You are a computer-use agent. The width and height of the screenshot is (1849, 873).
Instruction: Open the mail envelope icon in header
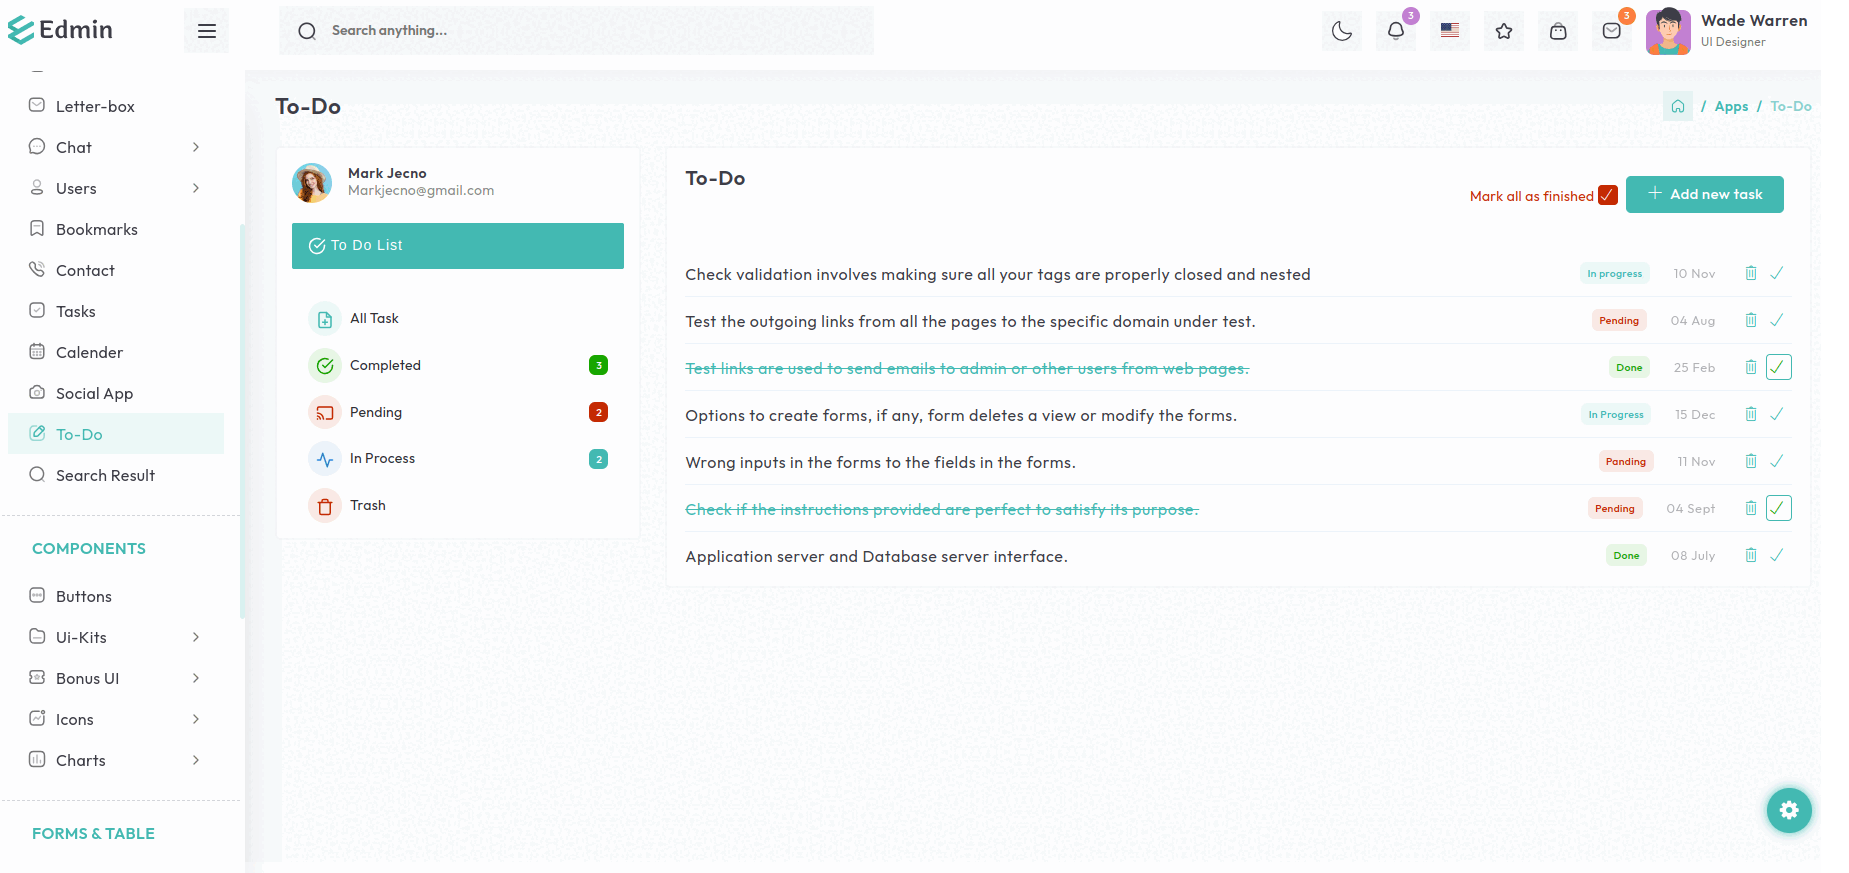pos(1611,31)
